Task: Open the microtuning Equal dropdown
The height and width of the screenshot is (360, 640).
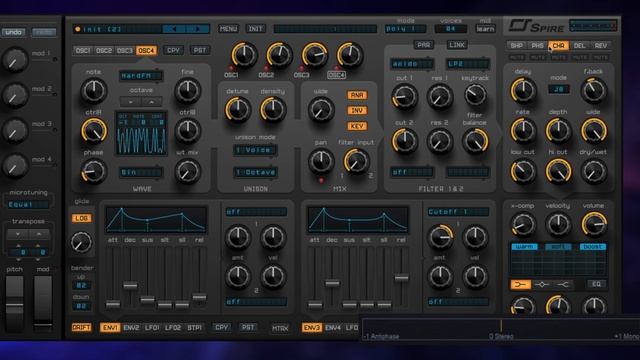Action: [28, 204]
